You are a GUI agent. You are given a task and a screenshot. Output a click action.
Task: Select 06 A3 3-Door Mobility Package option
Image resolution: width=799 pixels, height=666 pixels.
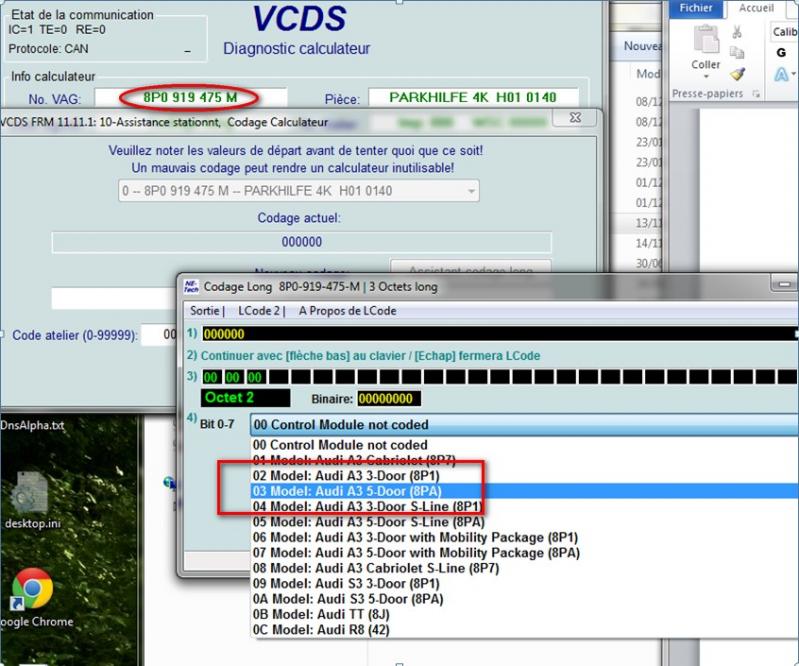coord(525,538)
